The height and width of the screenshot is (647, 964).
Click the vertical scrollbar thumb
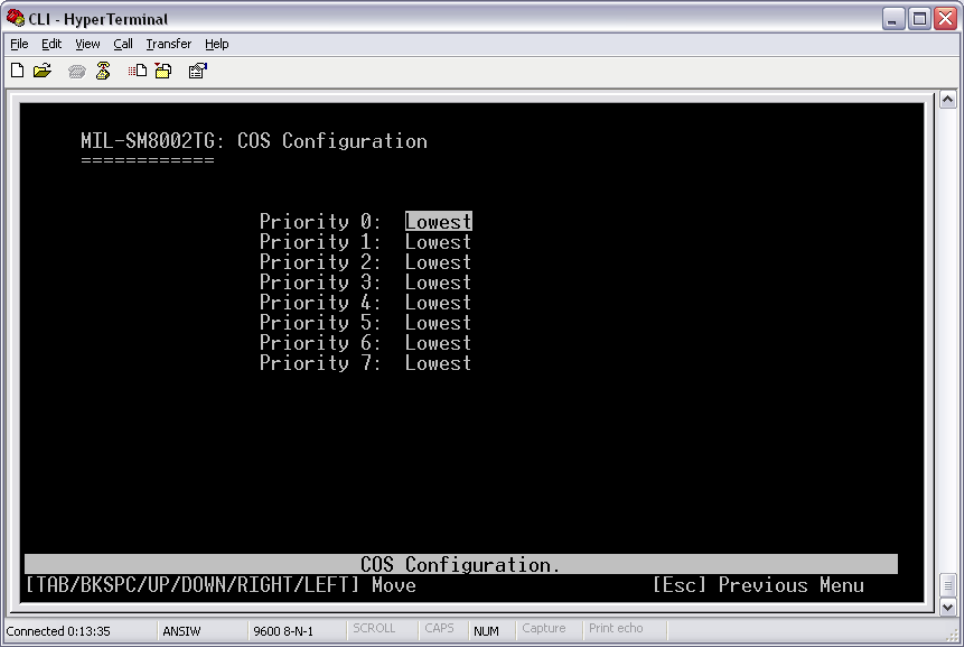coord(947,584)
